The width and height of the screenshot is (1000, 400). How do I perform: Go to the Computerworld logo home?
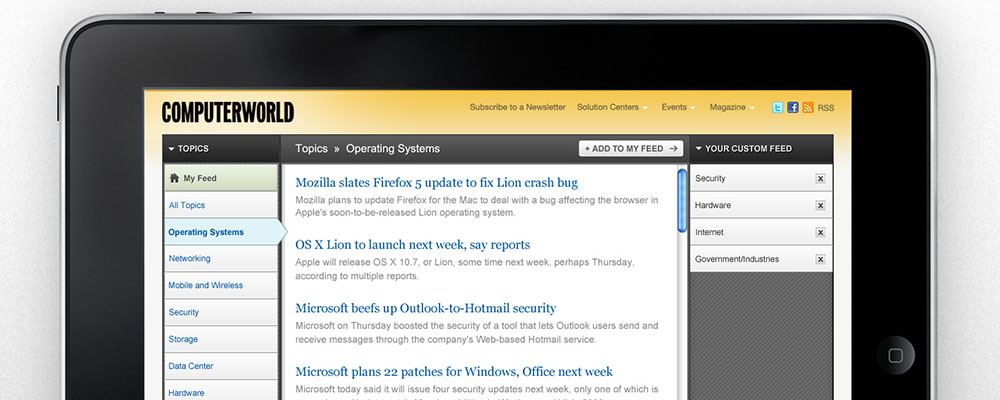[x=228, y=112]
